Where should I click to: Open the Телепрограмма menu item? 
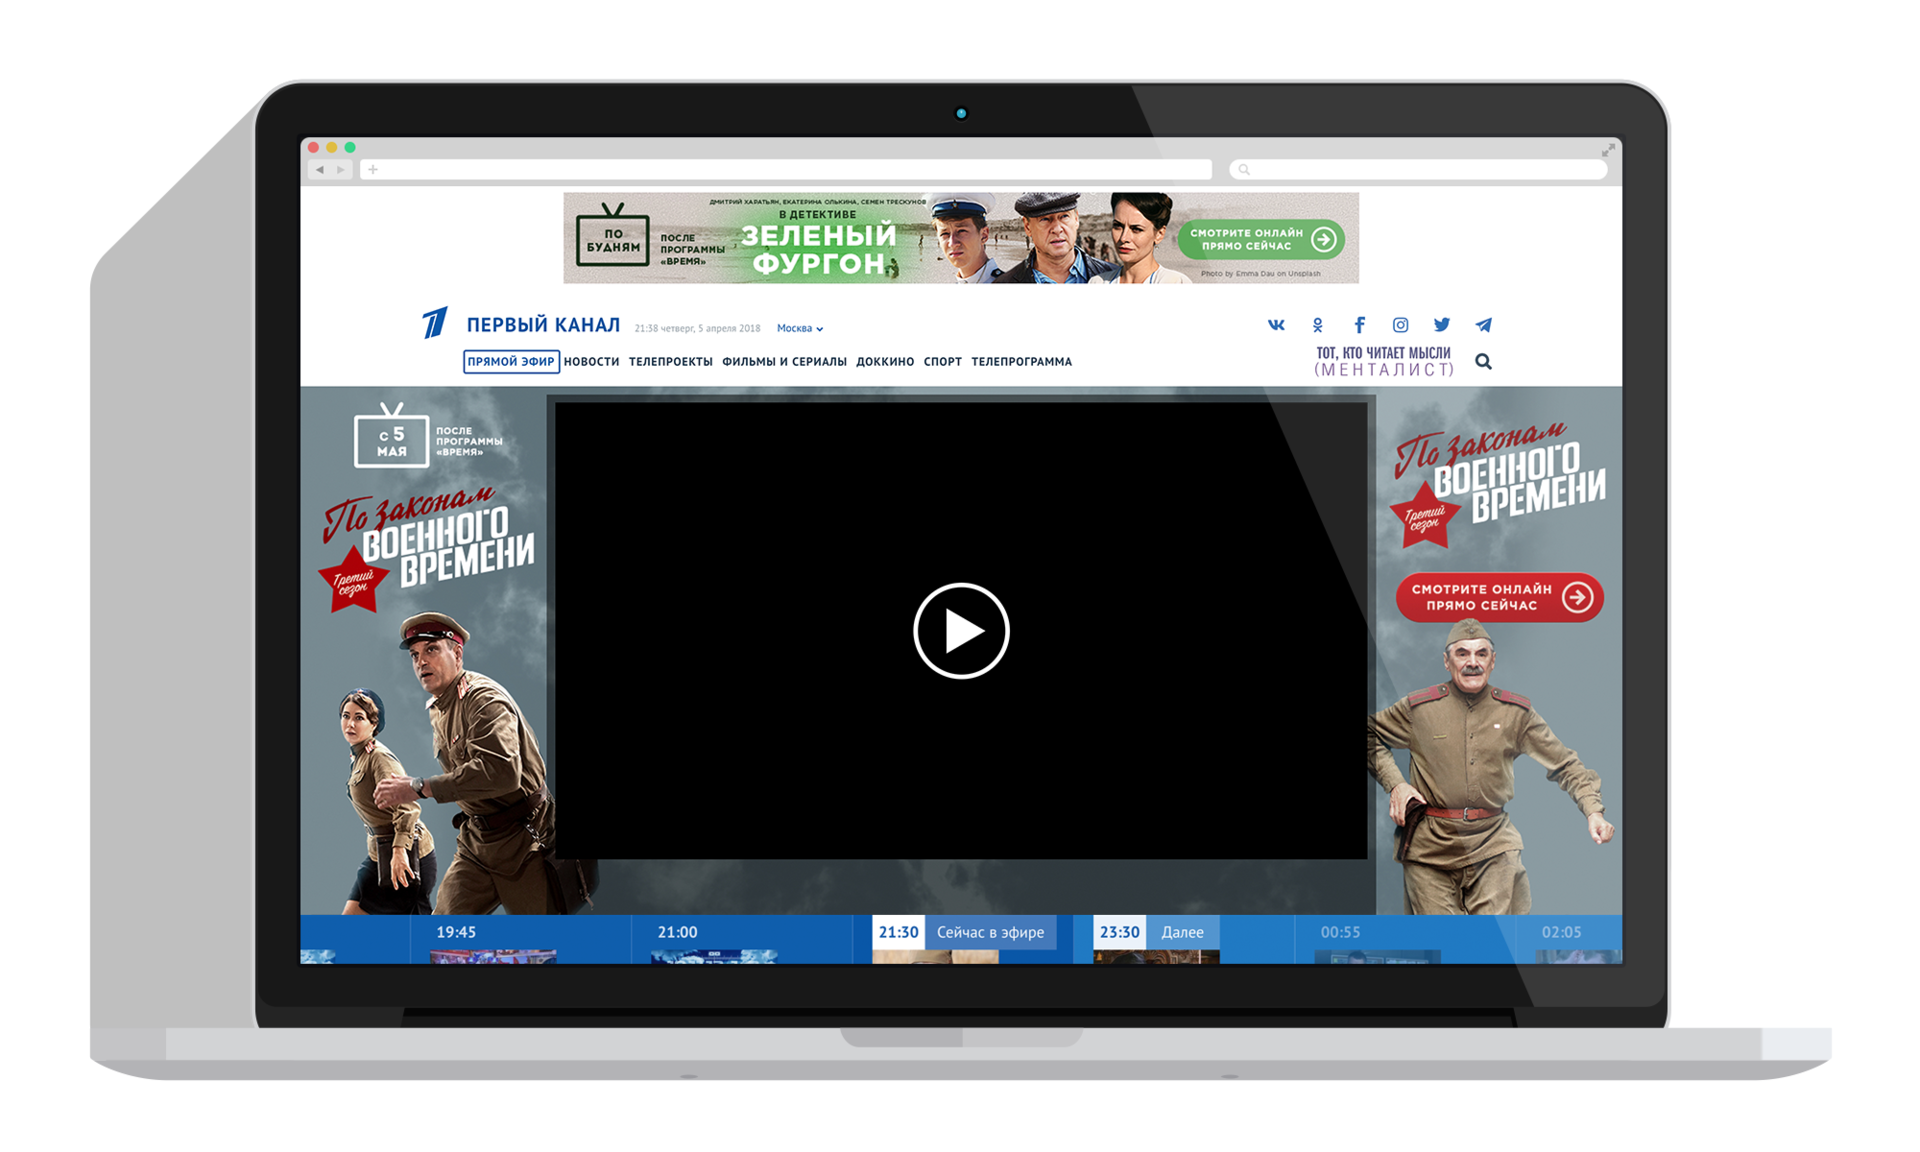click(1021, 362)
